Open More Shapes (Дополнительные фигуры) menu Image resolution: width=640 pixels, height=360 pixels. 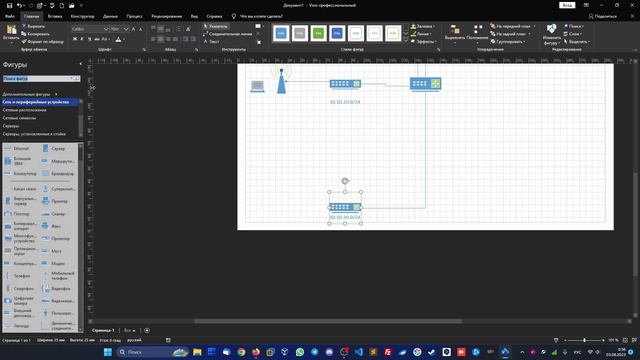point(30,94)
